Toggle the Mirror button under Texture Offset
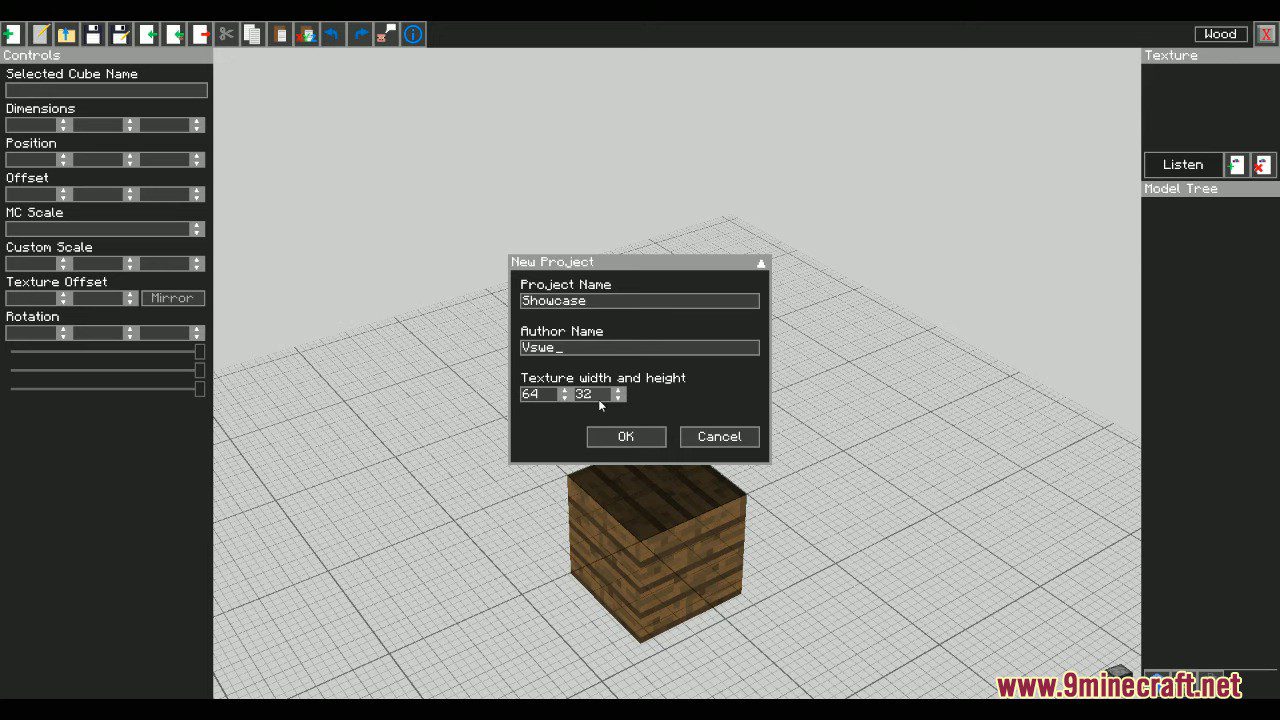The width and height of the screenshot is (1280, 720). point(173,298)
